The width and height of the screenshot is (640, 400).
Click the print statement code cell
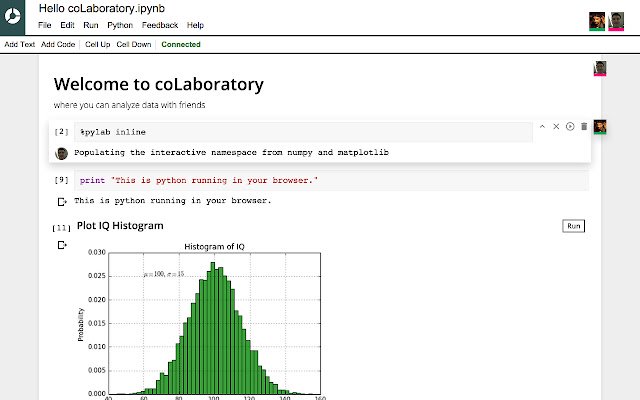331,180
